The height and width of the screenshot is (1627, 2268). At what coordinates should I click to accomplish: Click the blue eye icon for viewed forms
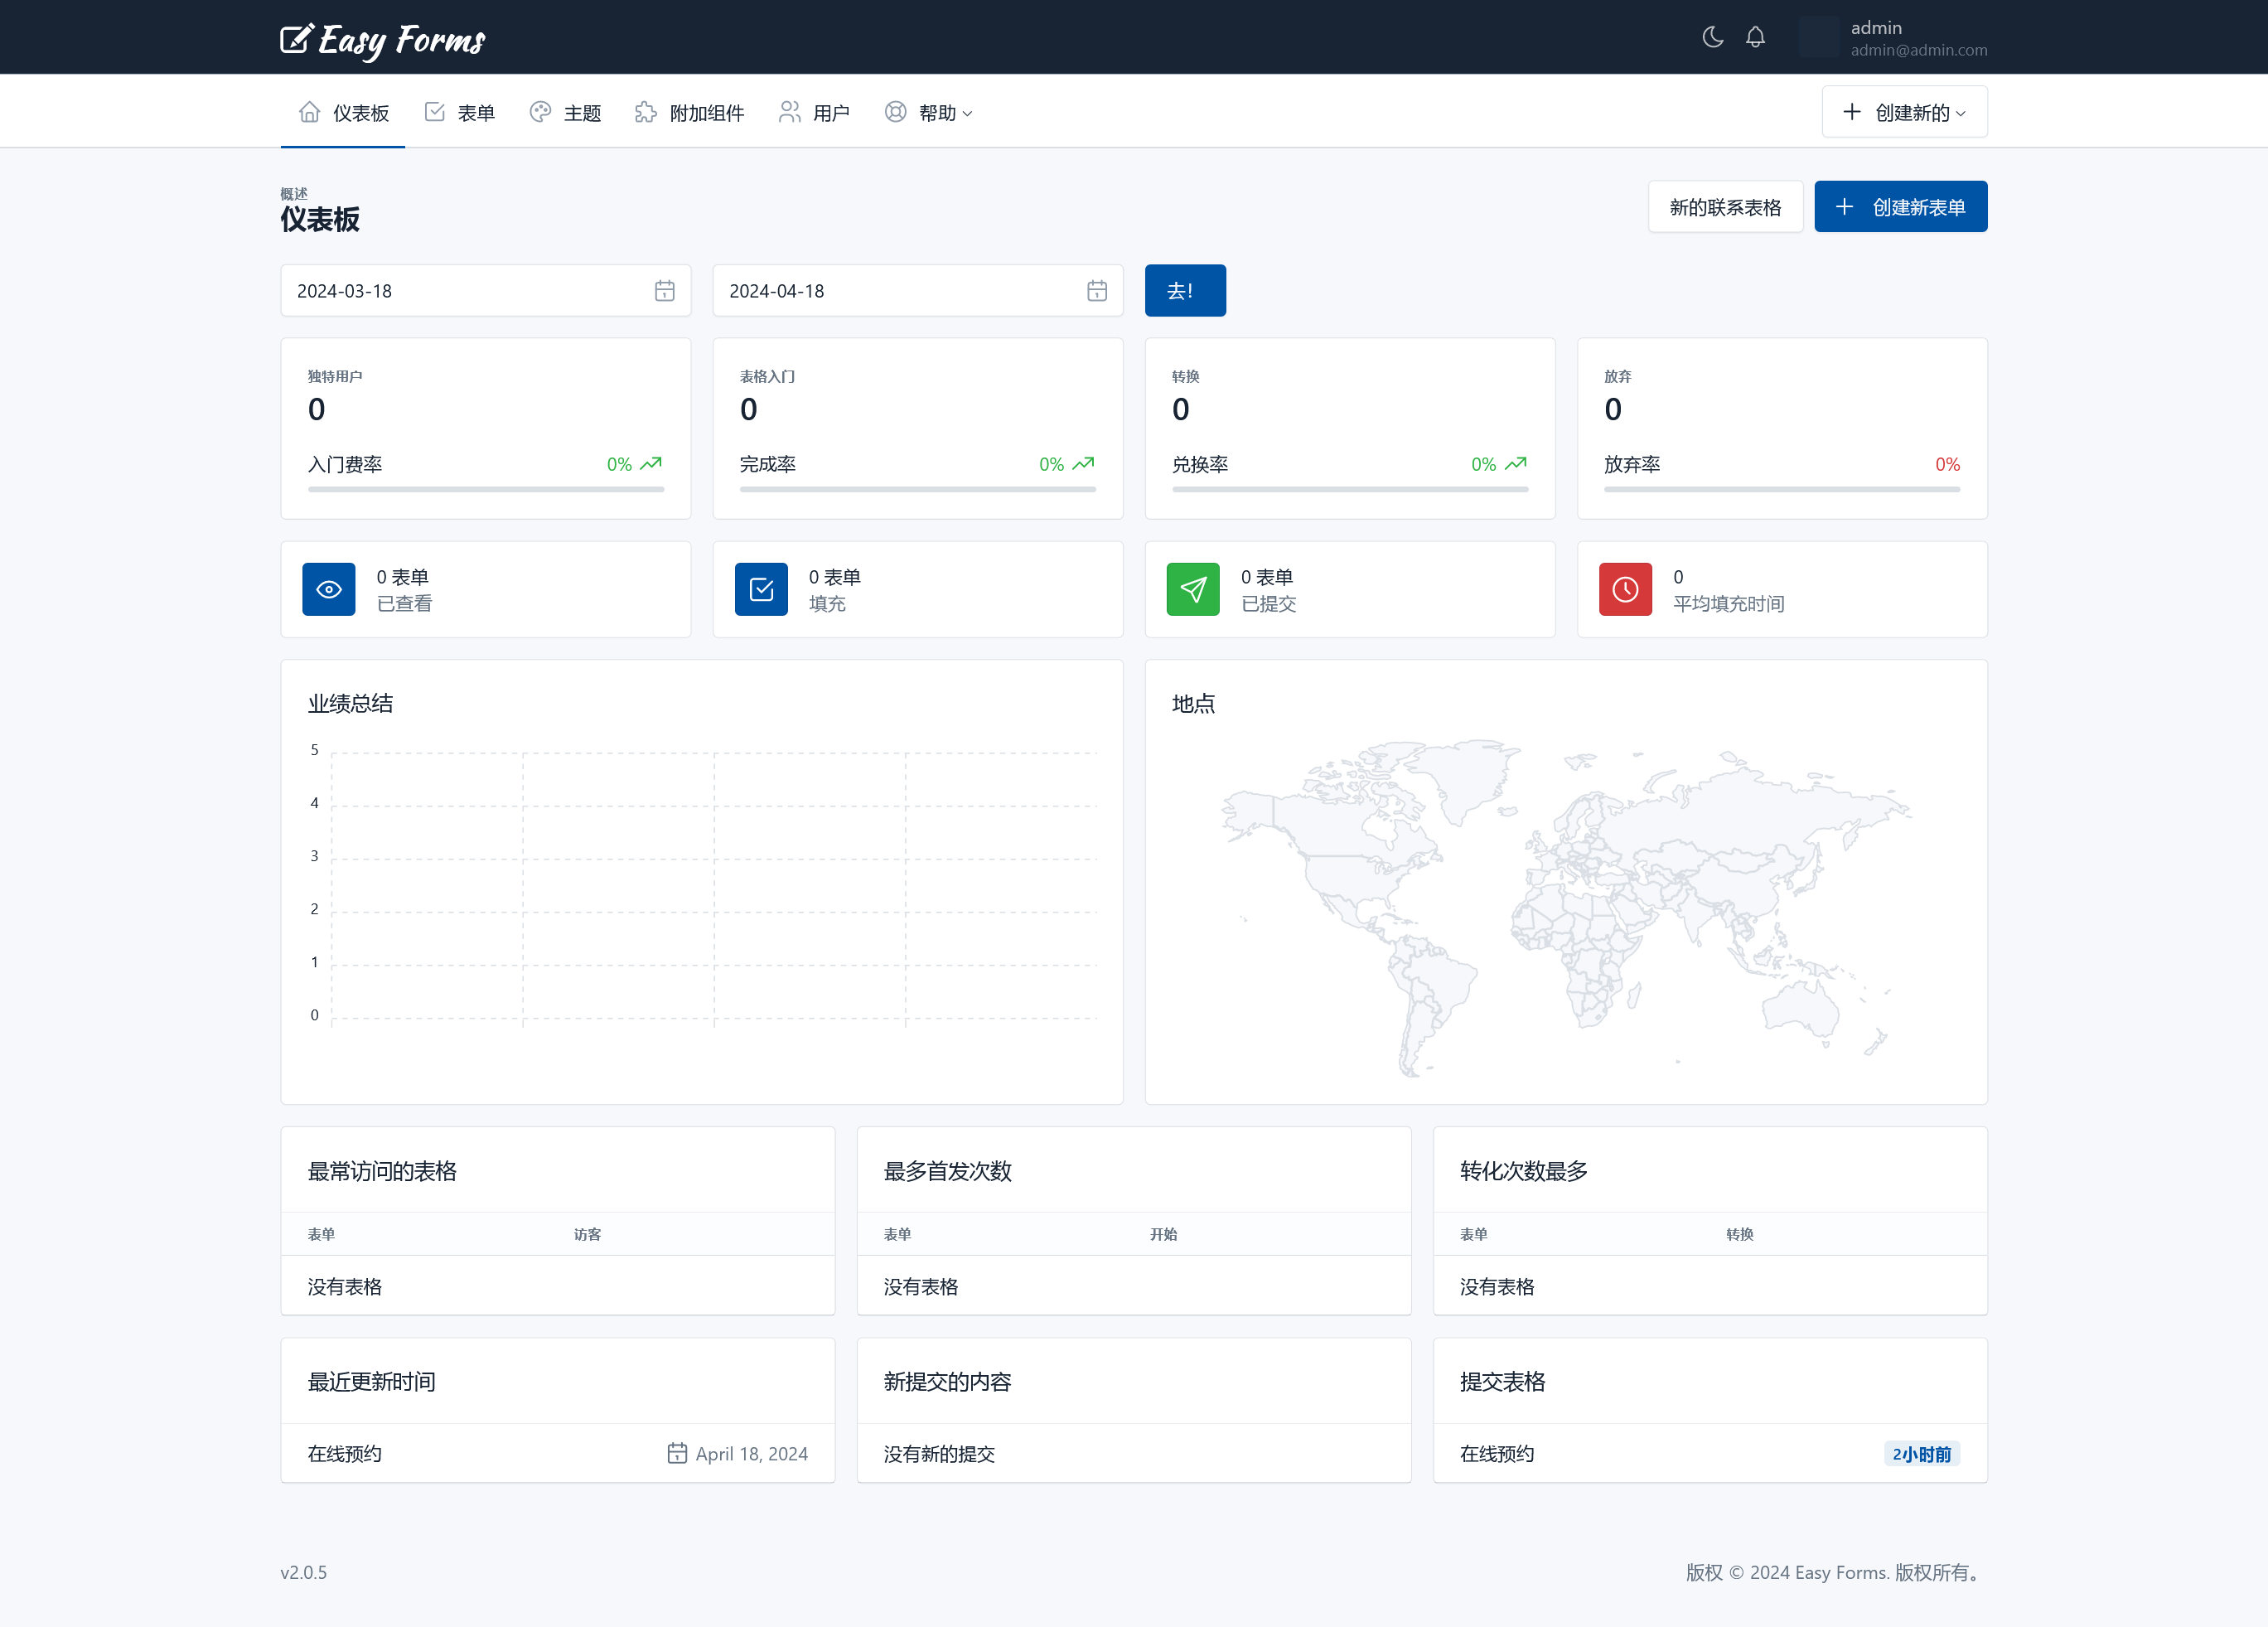pos(329,589)
